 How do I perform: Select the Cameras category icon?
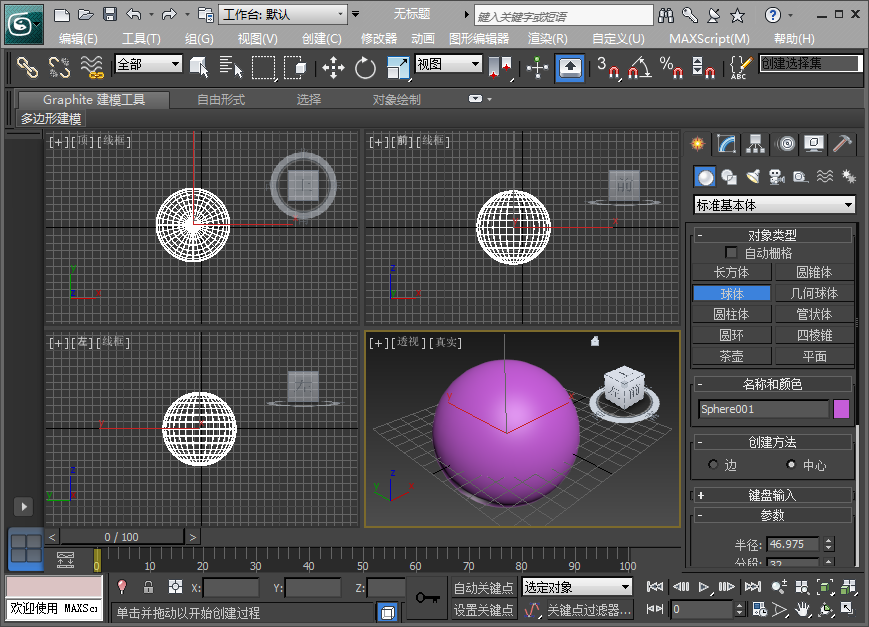[776, 177]
